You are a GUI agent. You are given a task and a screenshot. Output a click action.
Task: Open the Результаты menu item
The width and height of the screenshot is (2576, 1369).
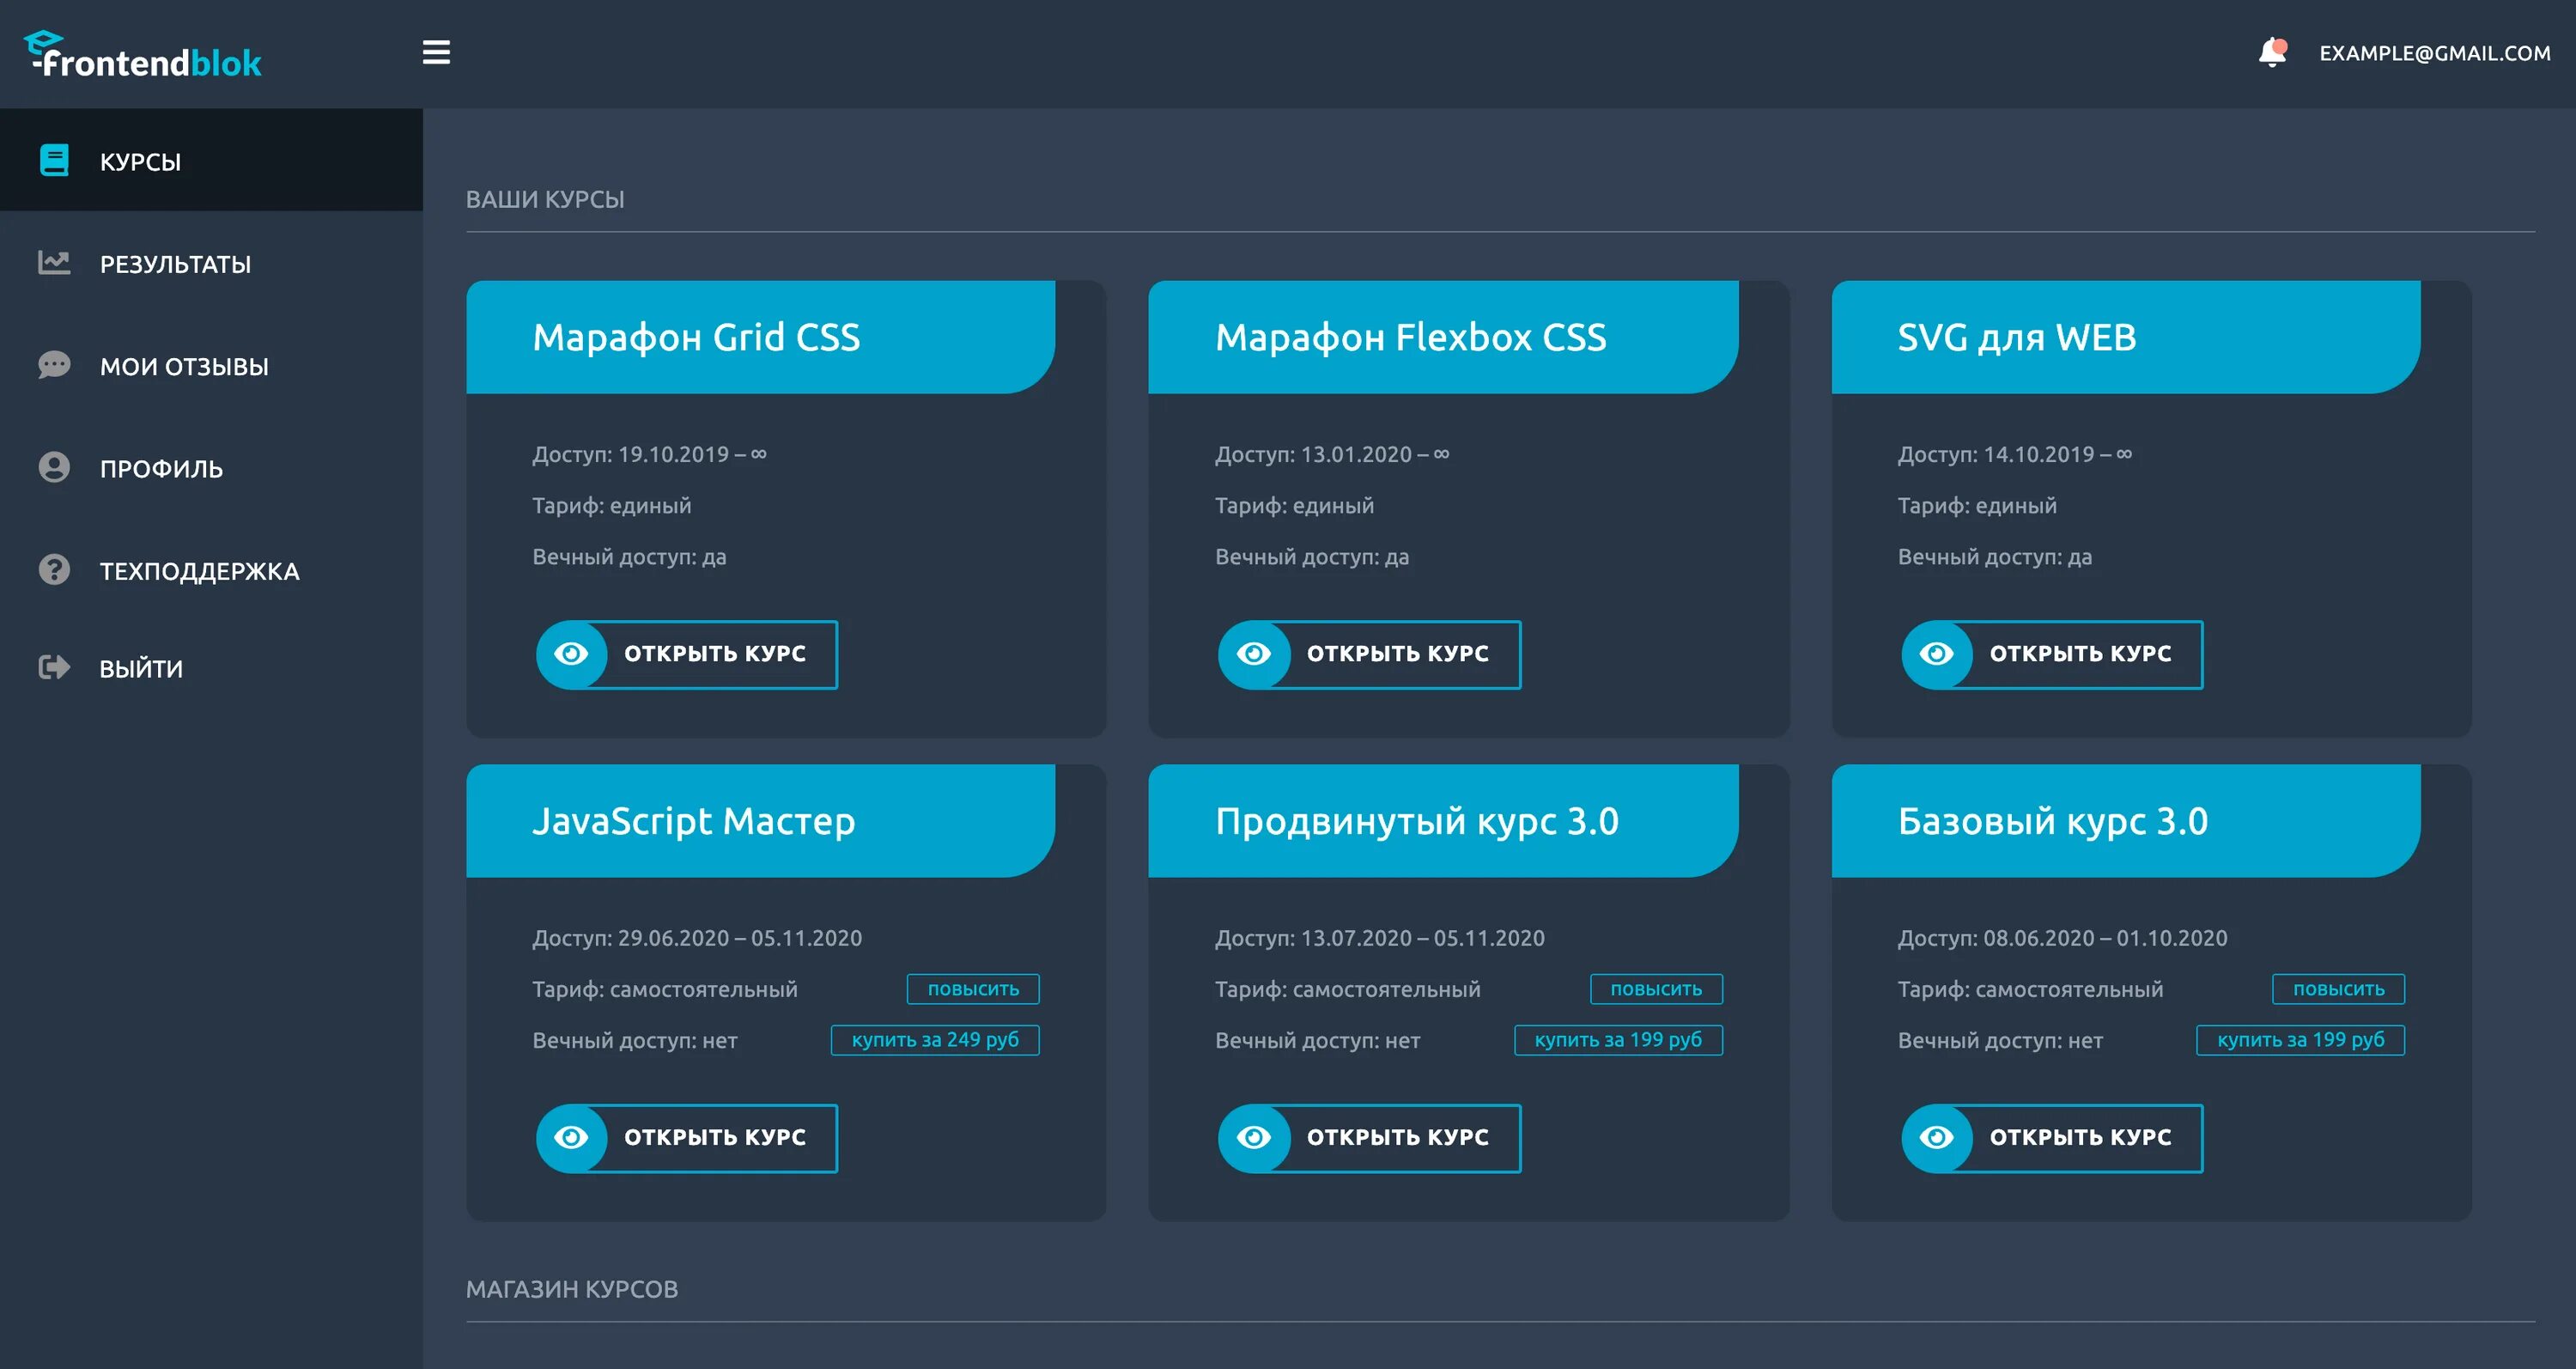(x=175, y=264)
